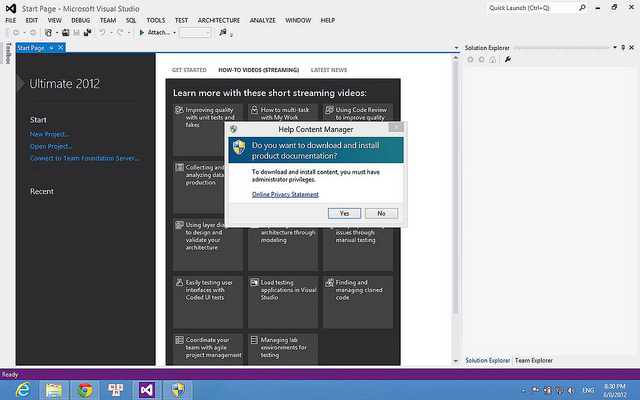Open File Explorer from the taskbar
This screenshot has height=400, width=640.
point(53,390)
